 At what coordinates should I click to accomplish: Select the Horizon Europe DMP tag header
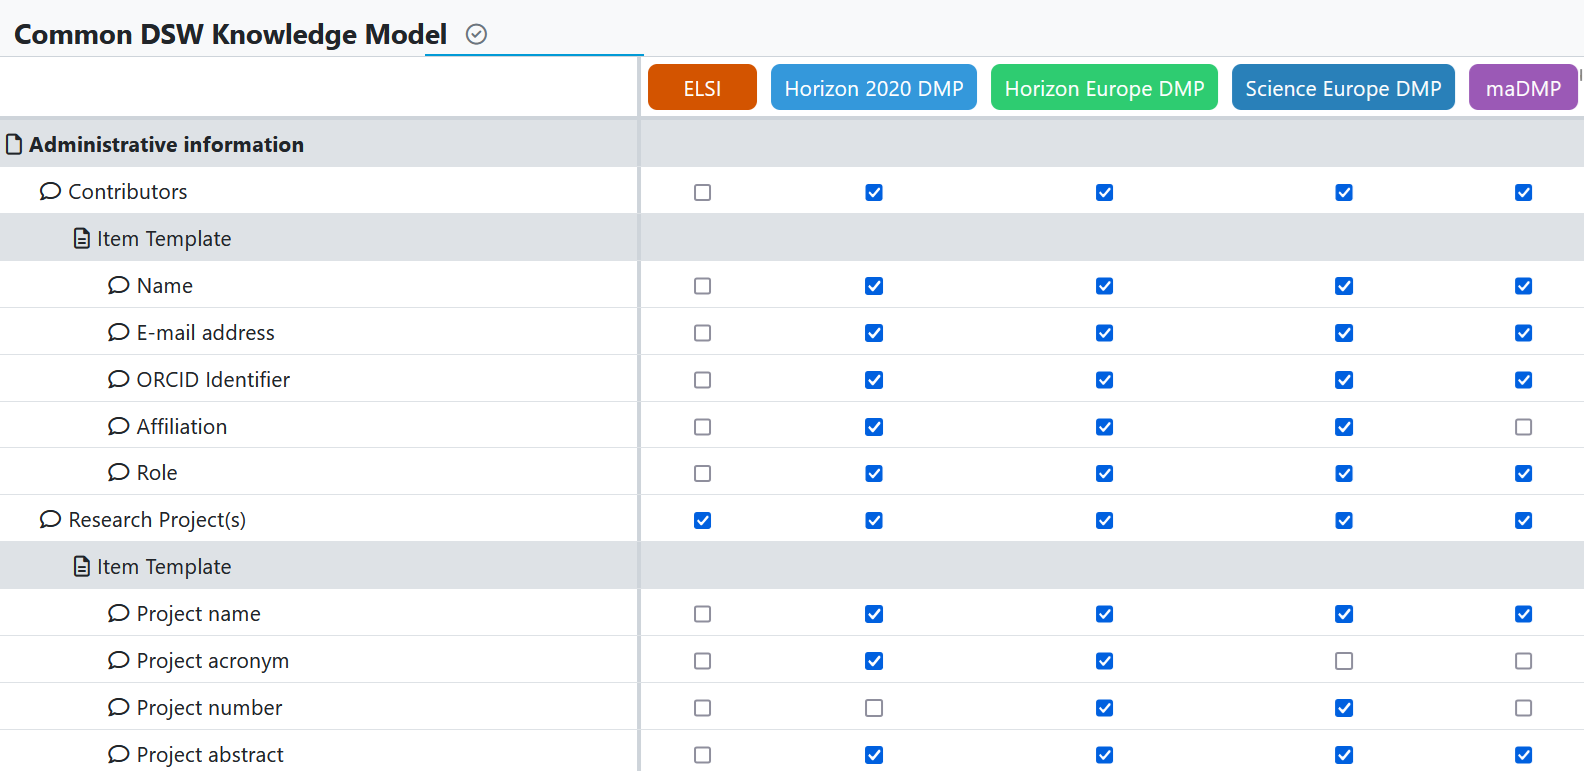coord(1104,87)
